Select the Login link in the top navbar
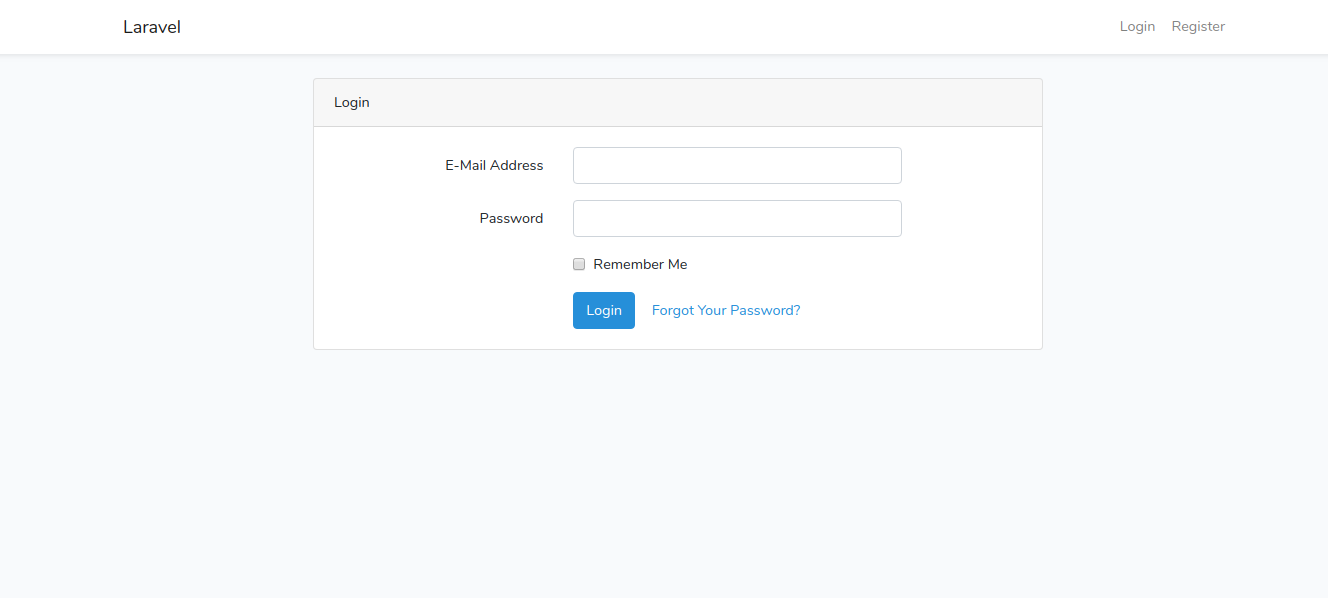 1137,26
